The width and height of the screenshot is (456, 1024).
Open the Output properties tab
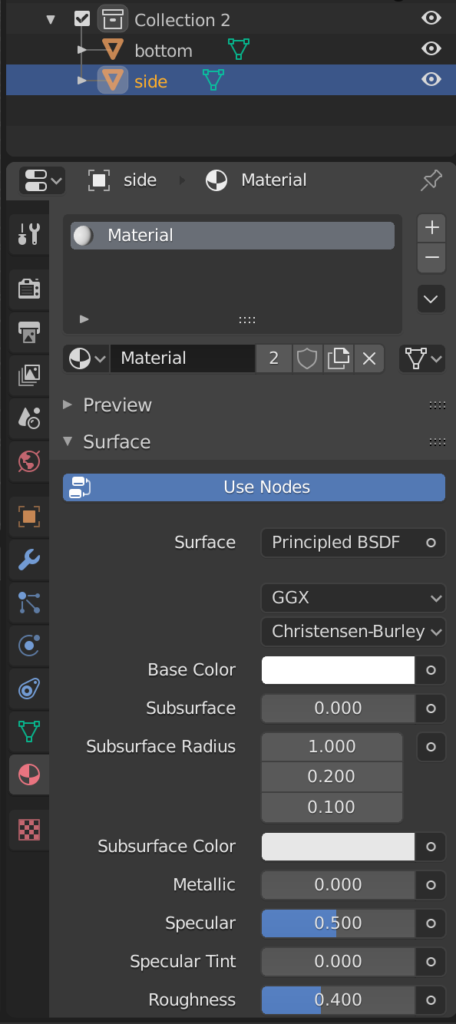29,331
